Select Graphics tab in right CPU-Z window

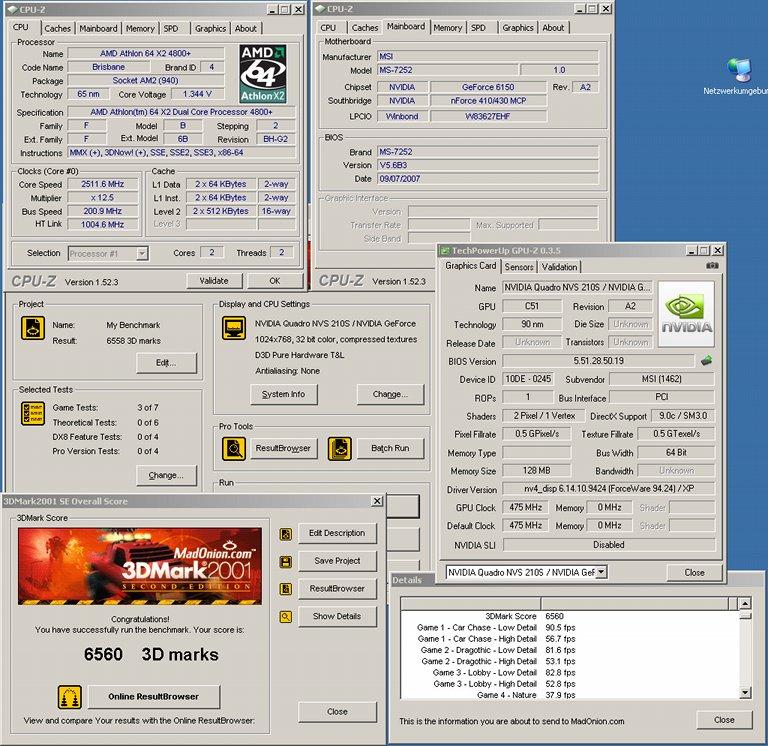517,28
